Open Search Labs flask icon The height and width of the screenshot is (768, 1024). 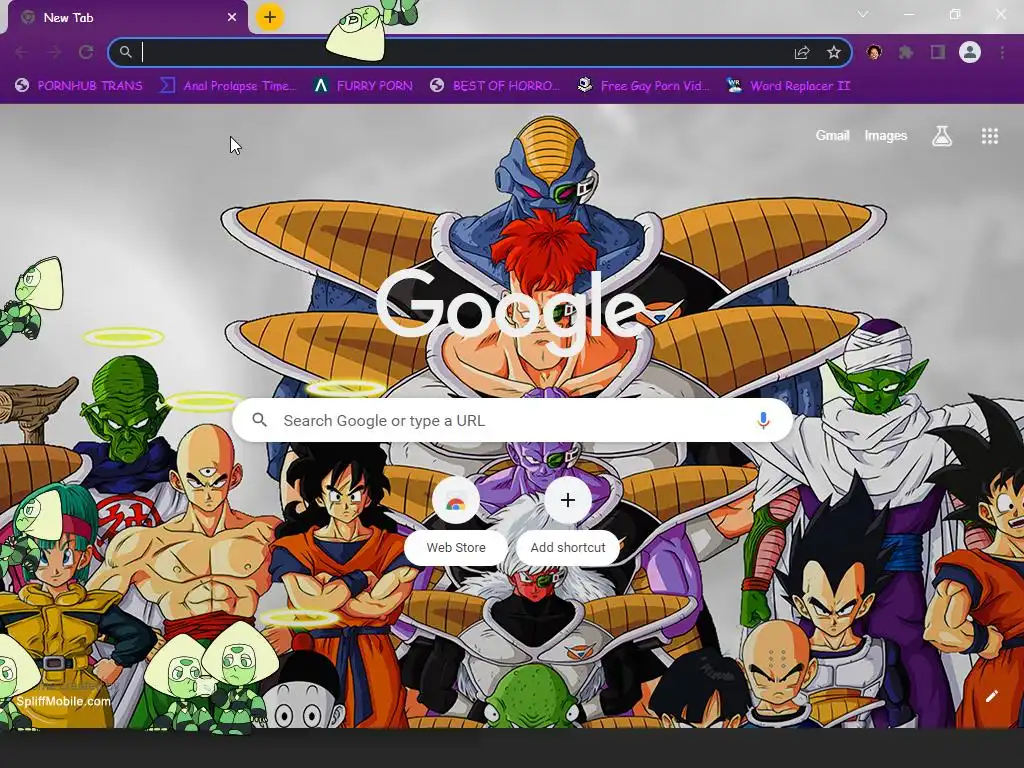942,136
